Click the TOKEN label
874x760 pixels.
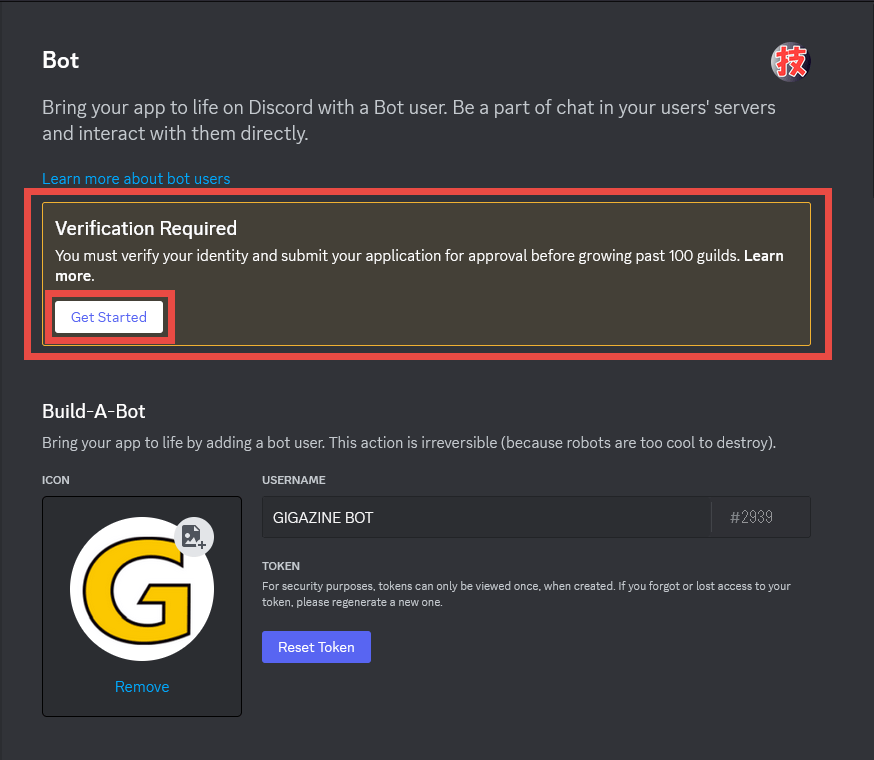click(281, 566)
